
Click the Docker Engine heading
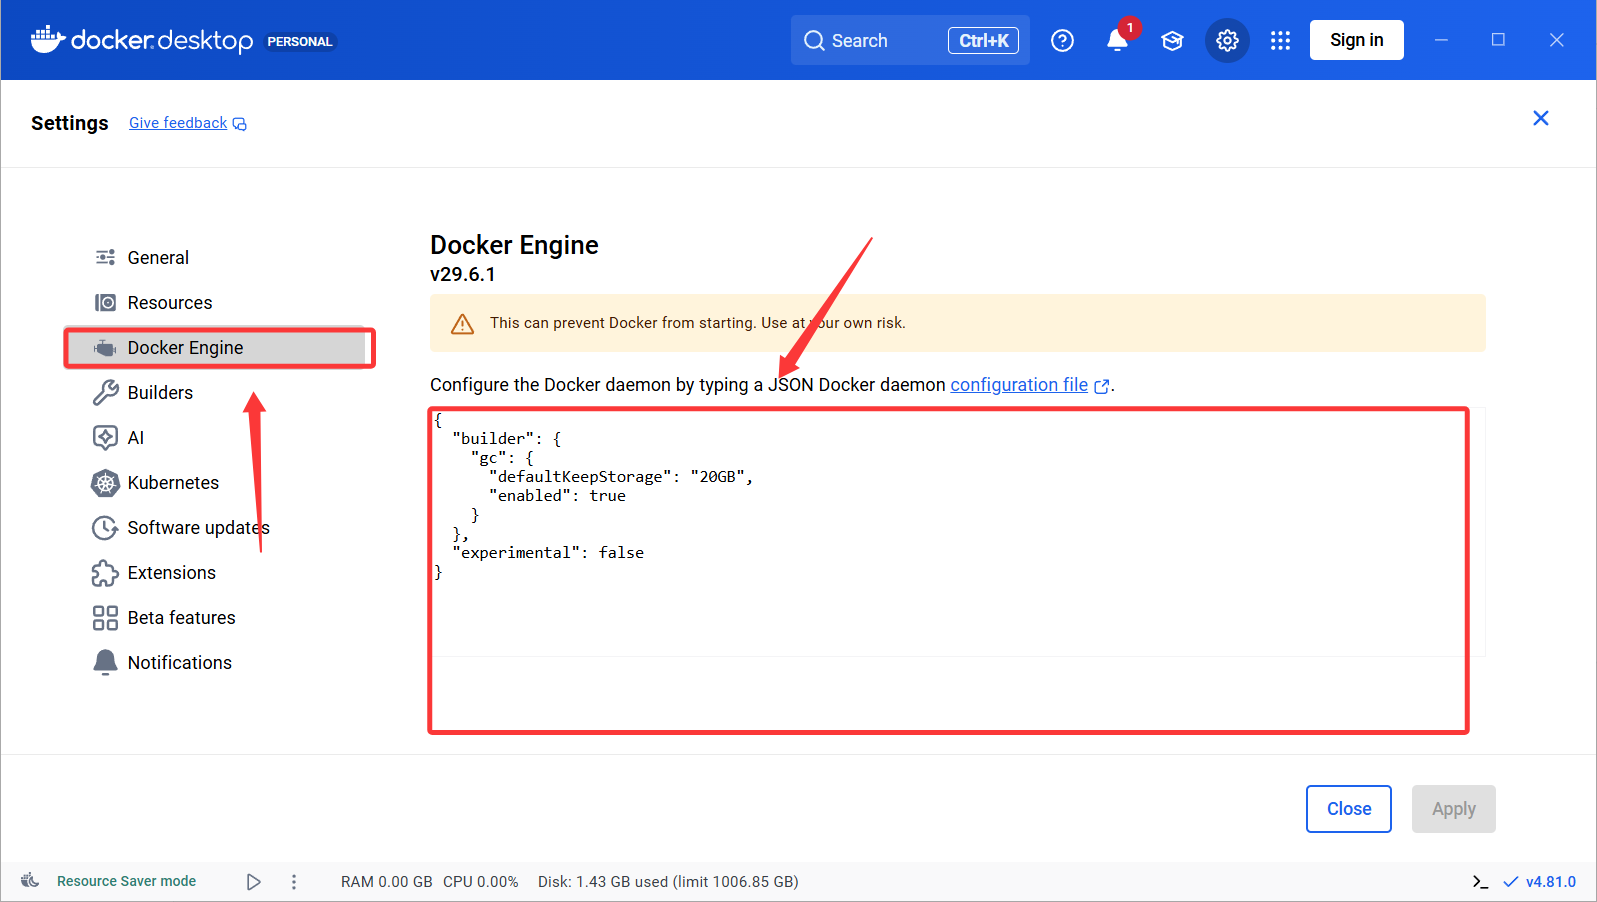pyautogui.click(x=514, y=245)
